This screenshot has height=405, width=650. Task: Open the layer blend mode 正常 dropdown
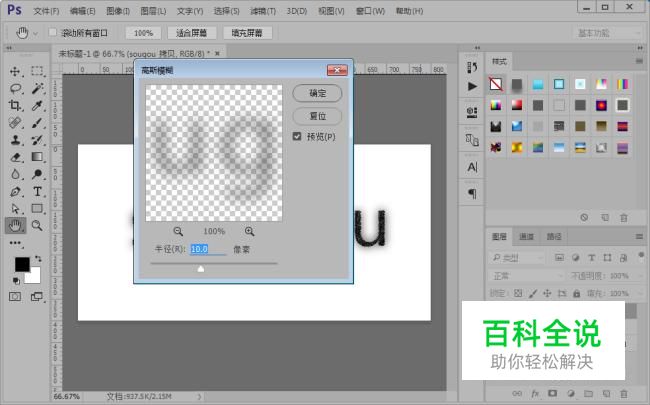[523, 275]
